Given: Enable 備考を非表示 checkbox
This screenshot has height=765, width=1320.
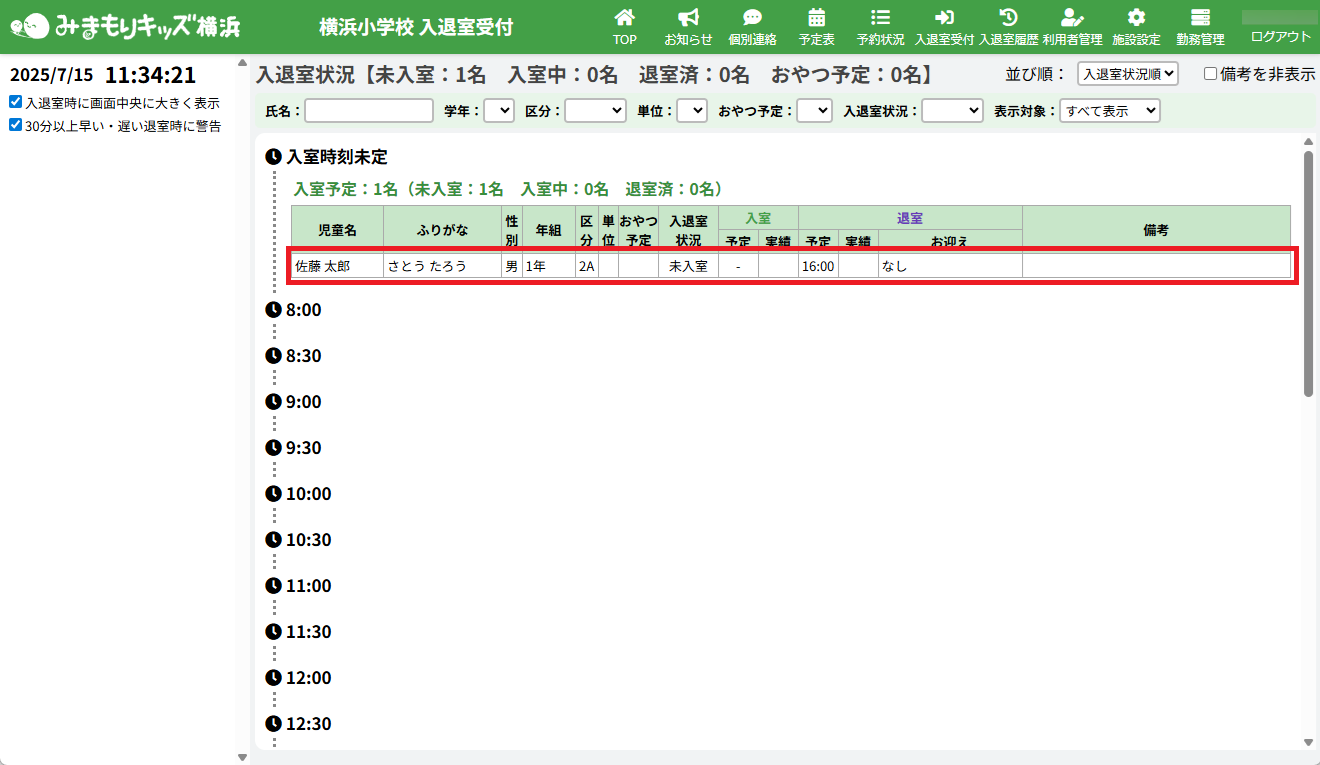Looking at the screenshot, I should click(1210, 73).
